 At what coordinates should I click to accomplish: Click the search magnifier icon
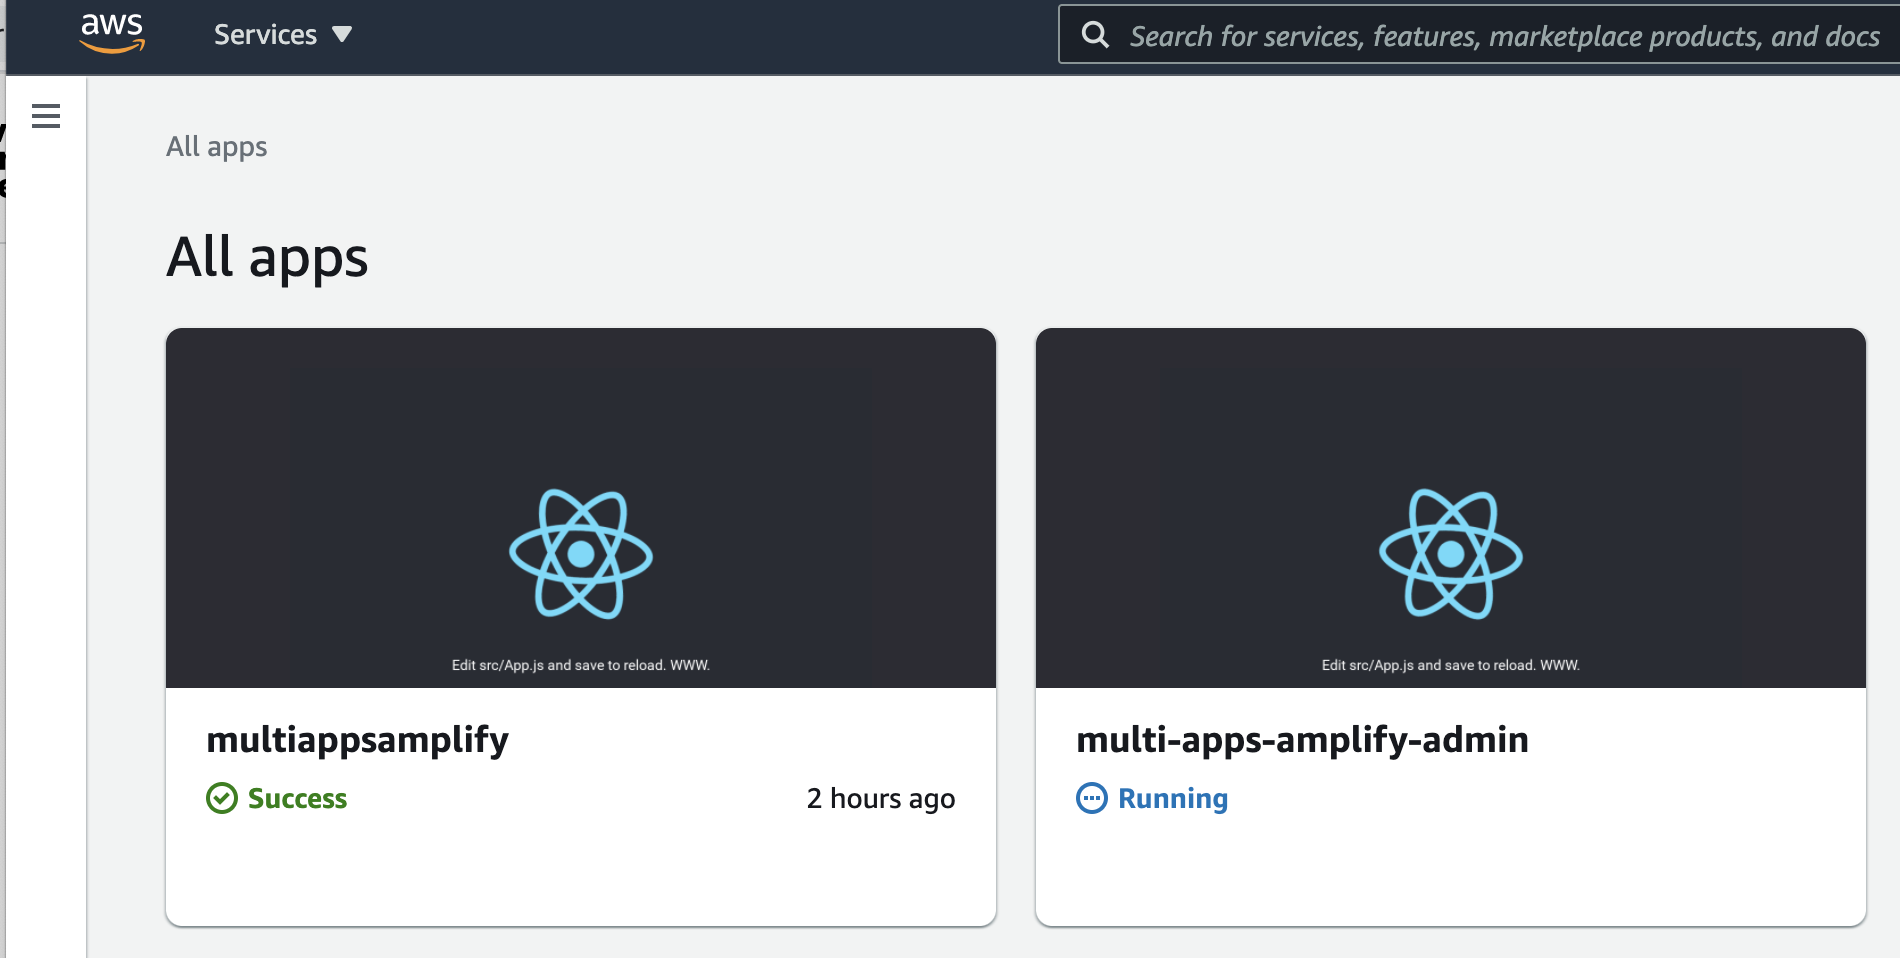[x=1095, y=35]
